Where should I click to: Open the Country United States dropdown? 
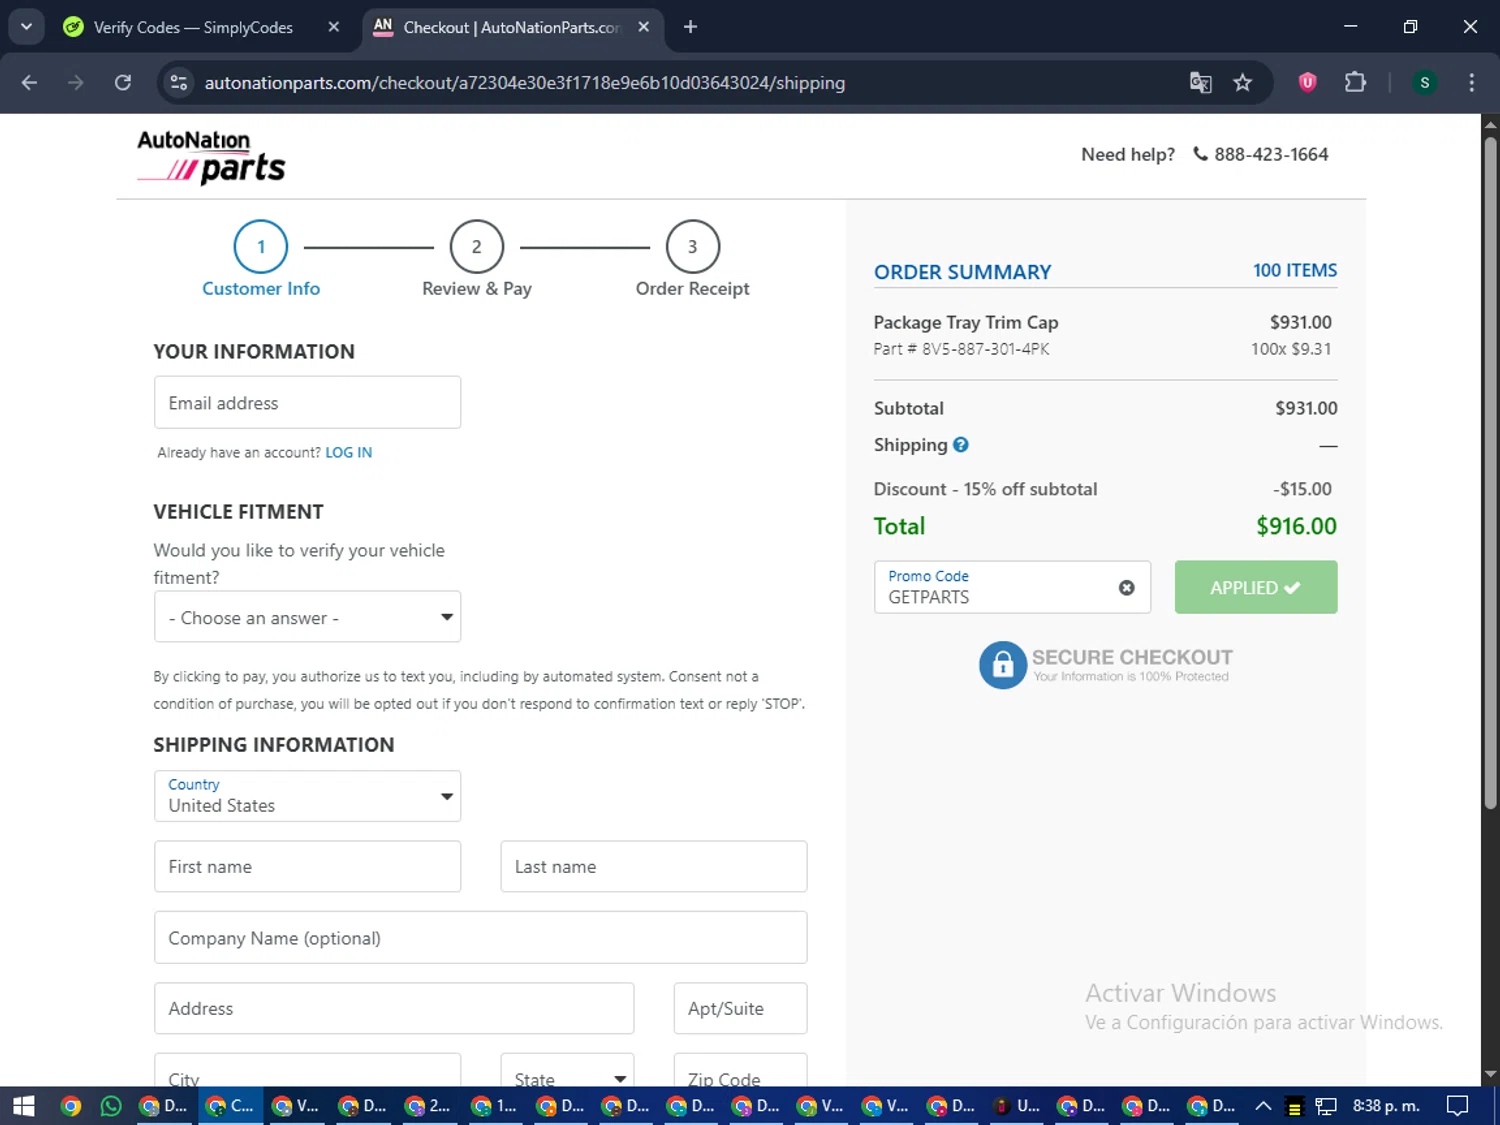pos(307,796)
